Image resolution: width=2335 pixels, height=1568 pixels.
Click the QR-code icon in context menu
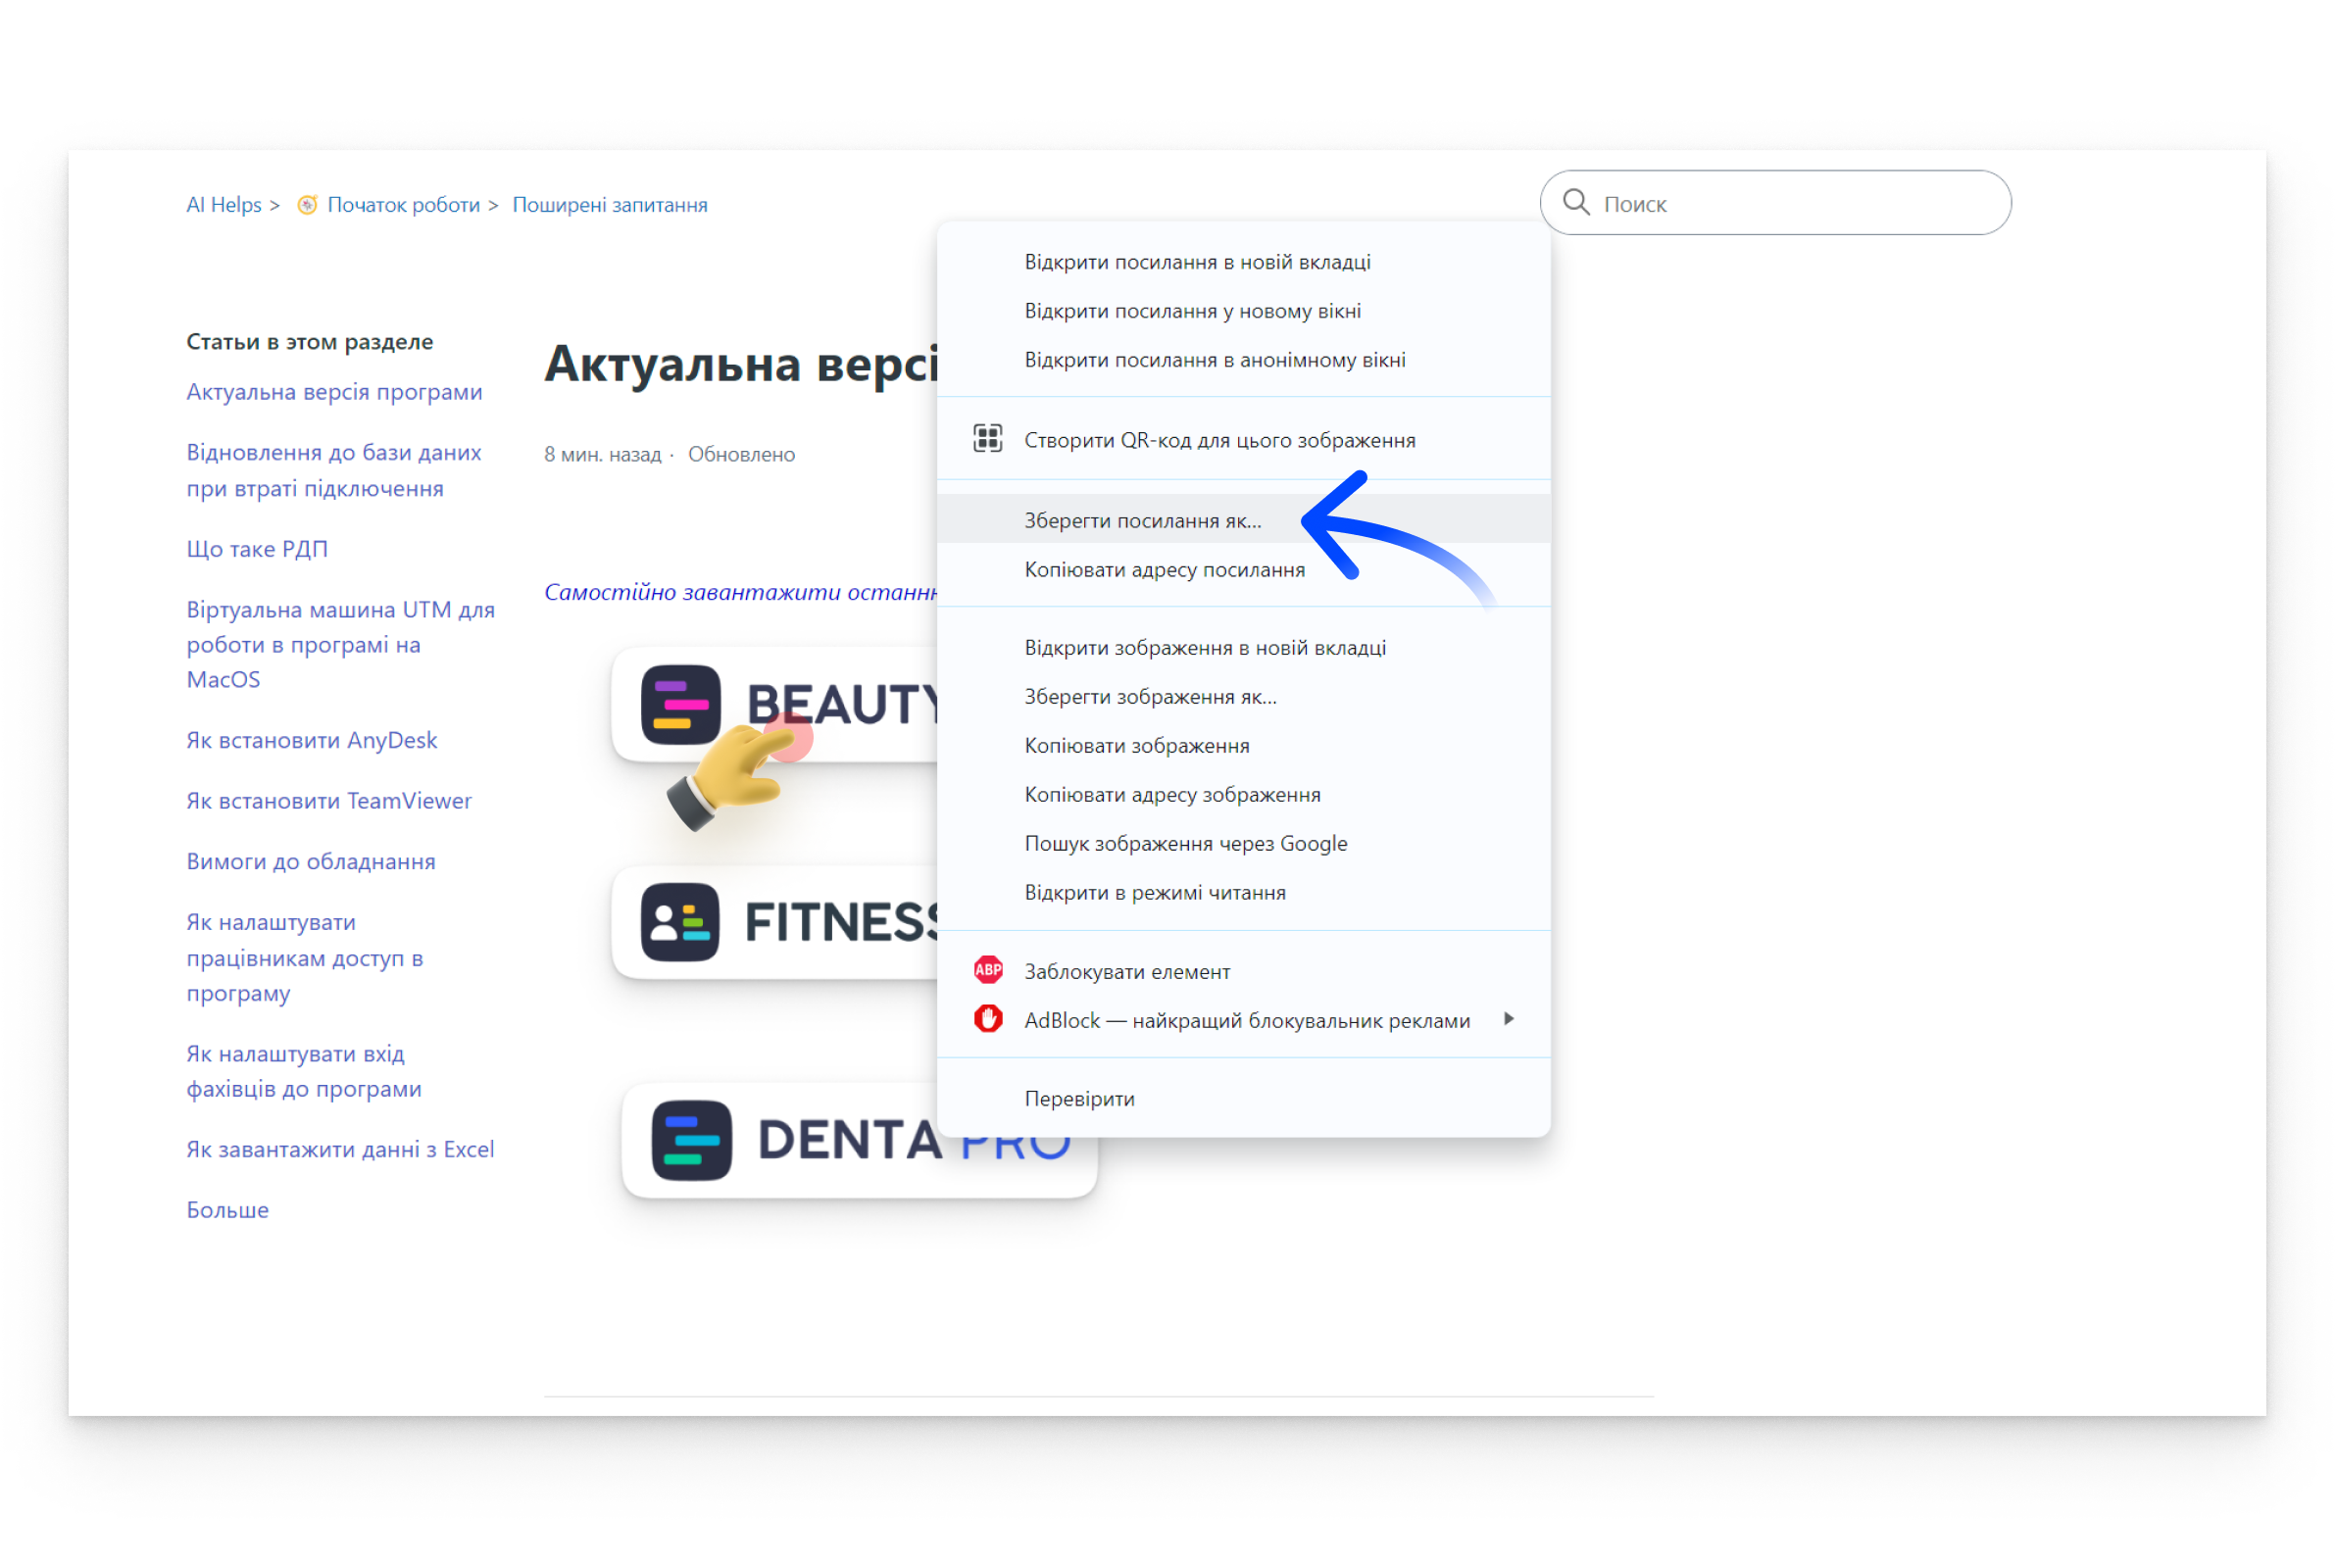(987, 438)
